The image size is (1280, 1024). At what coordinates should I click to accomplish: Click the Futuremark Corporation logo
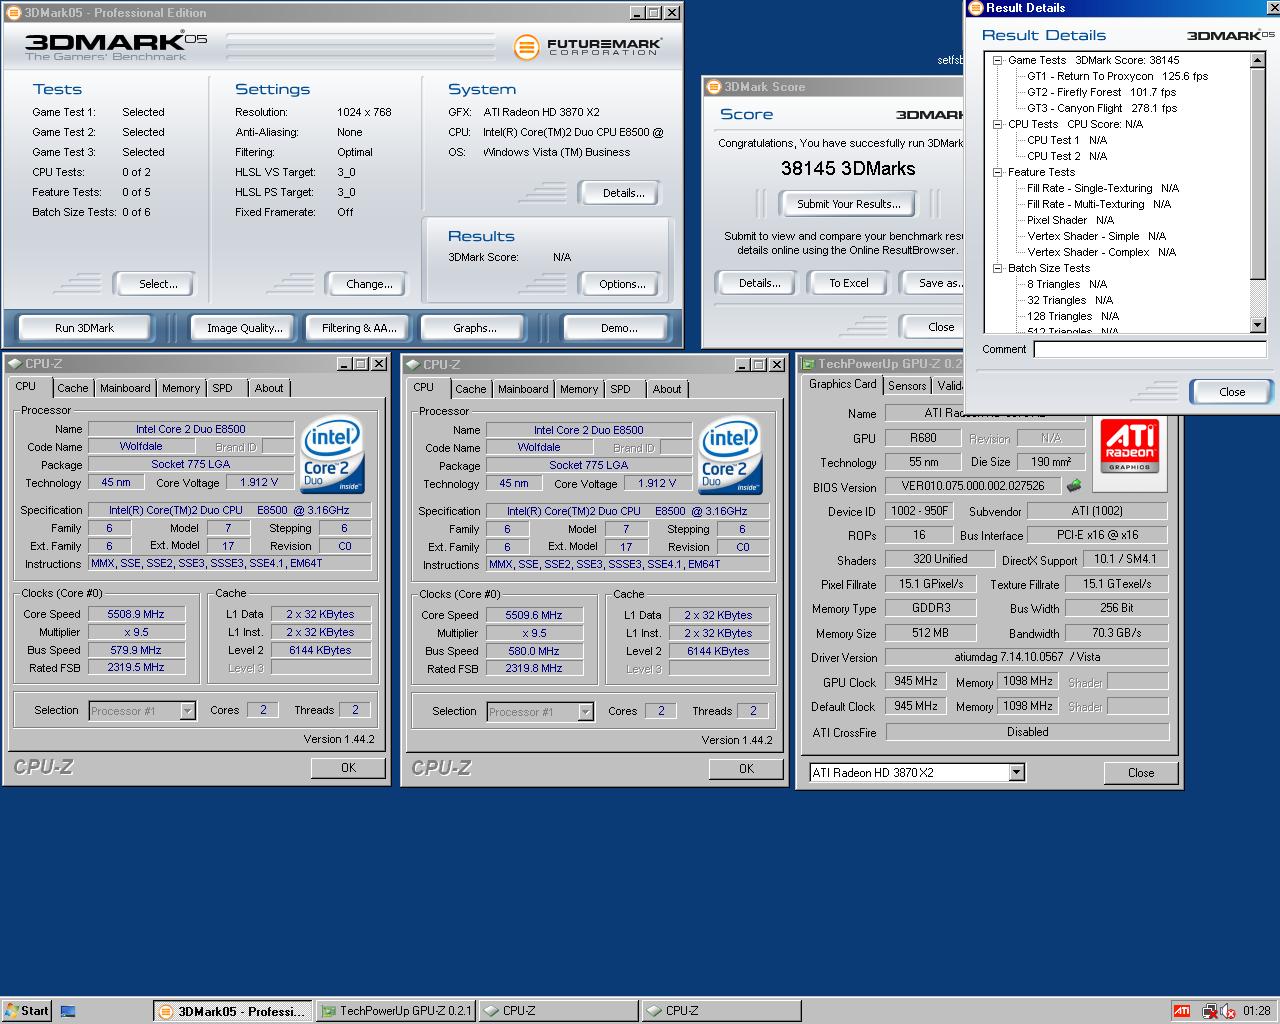pos(588,47)
